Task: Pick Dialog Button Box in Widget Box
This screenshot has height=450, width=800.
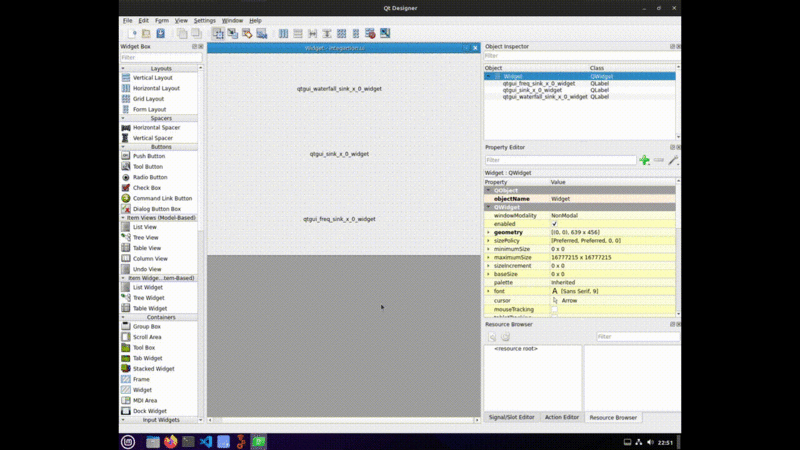Action: 157,209
